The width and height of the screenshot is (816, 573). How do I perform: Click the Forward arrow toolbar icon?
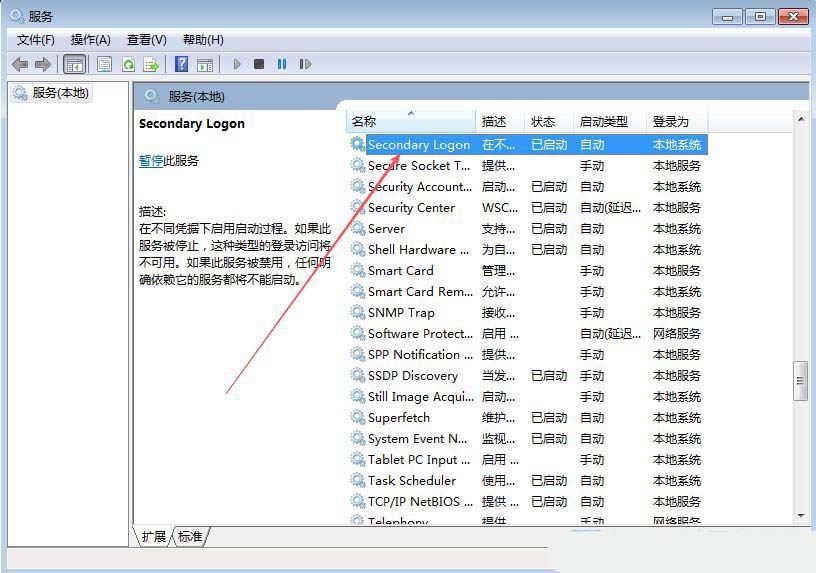click(43, 65)
